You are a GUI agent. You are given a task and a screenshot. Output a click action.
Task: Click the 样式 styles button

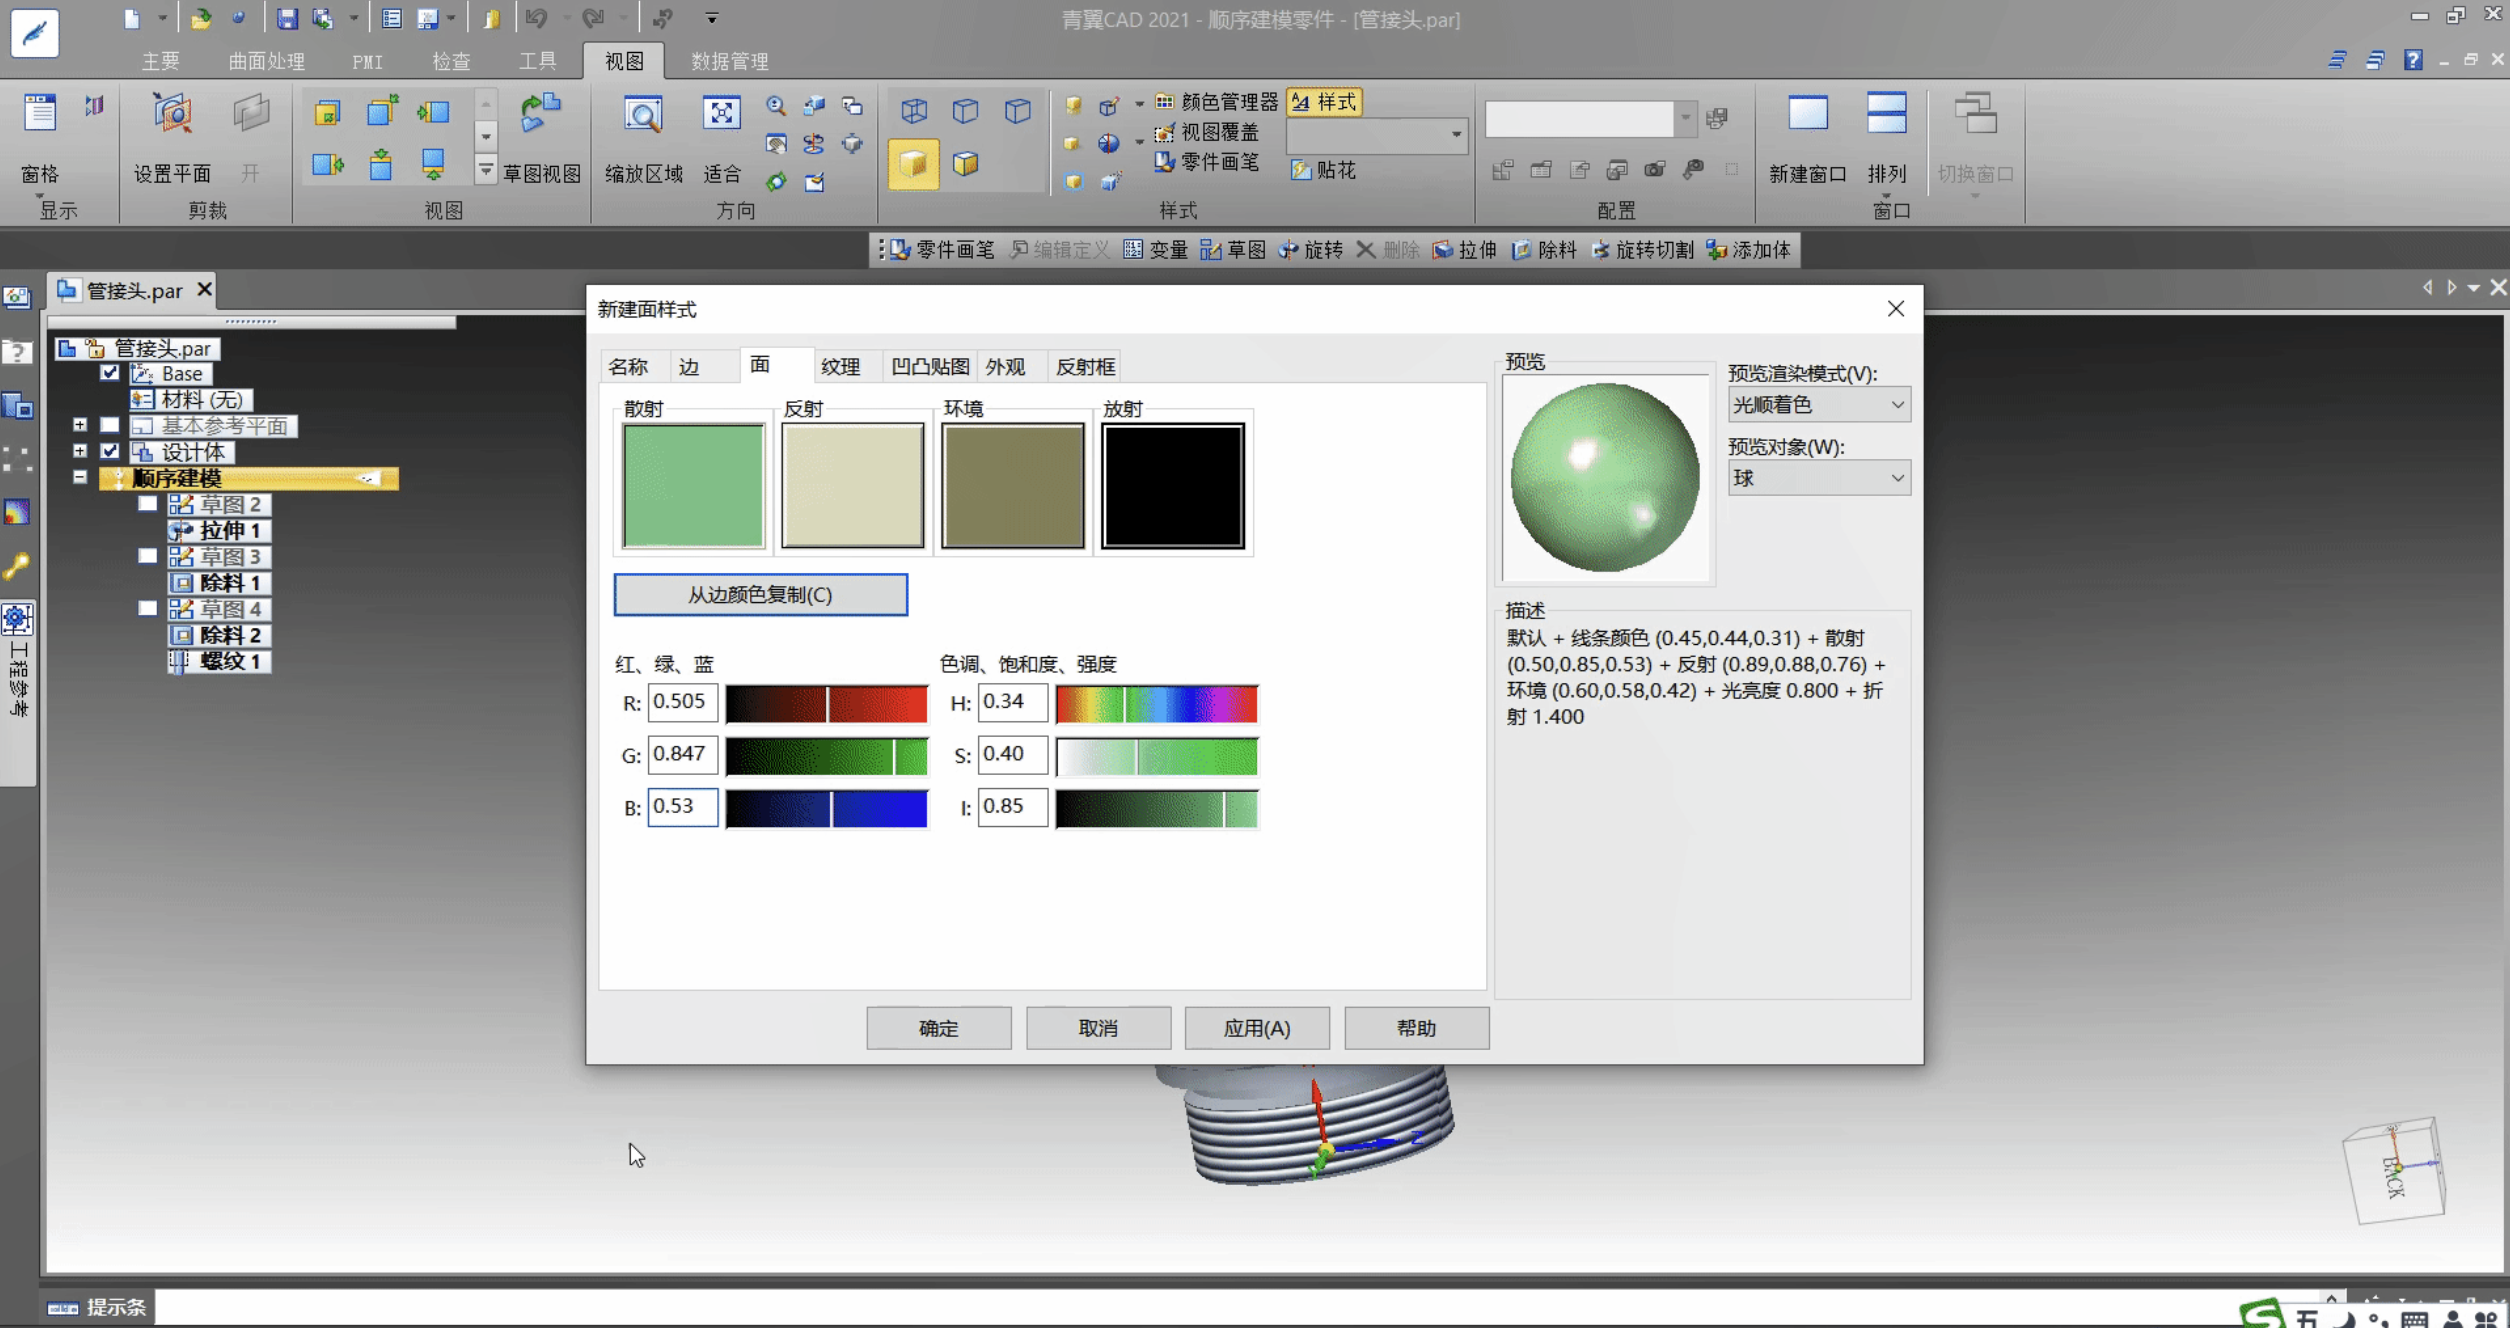point(1324,102)
